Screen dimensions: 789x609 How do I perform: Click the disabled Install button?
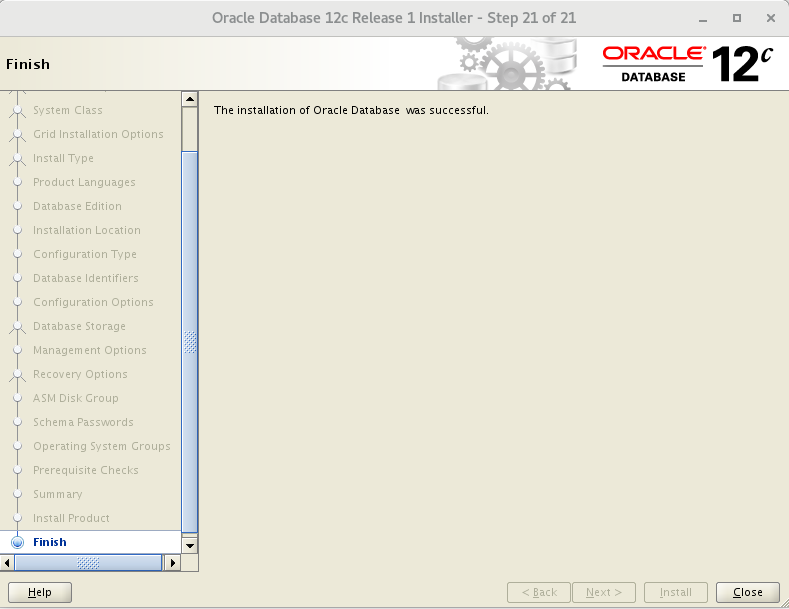tap(676, 592)
